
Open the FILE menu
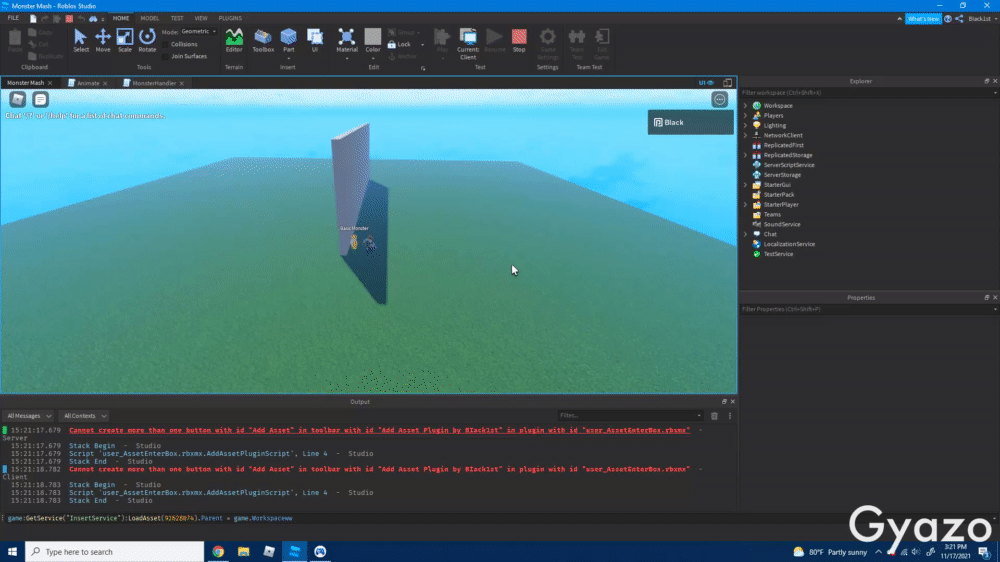13,18
